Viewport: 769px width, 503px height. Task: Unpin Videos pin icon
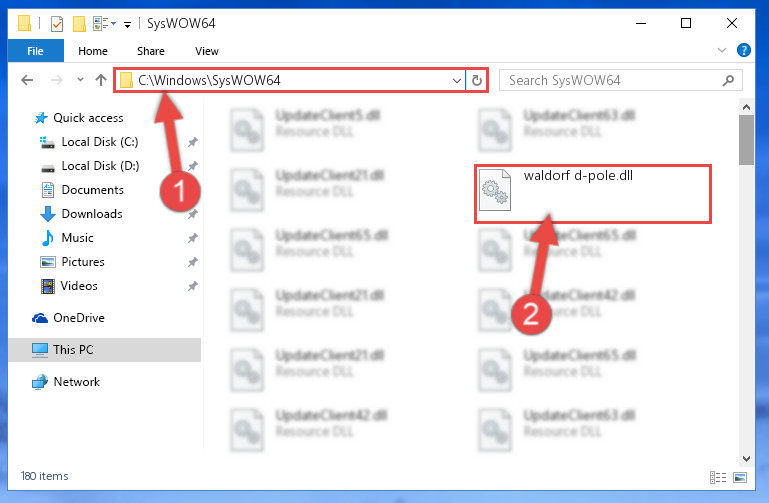[x=193, y=286]
